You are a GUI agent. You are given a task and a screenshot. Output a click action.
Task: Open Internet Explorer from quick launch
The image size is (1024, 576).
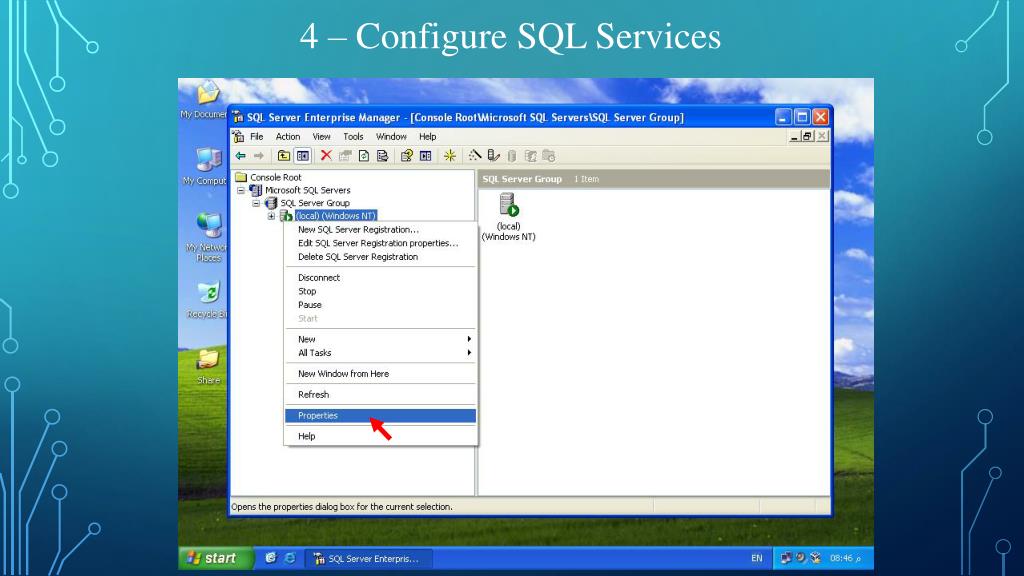(x=290, y=558)
